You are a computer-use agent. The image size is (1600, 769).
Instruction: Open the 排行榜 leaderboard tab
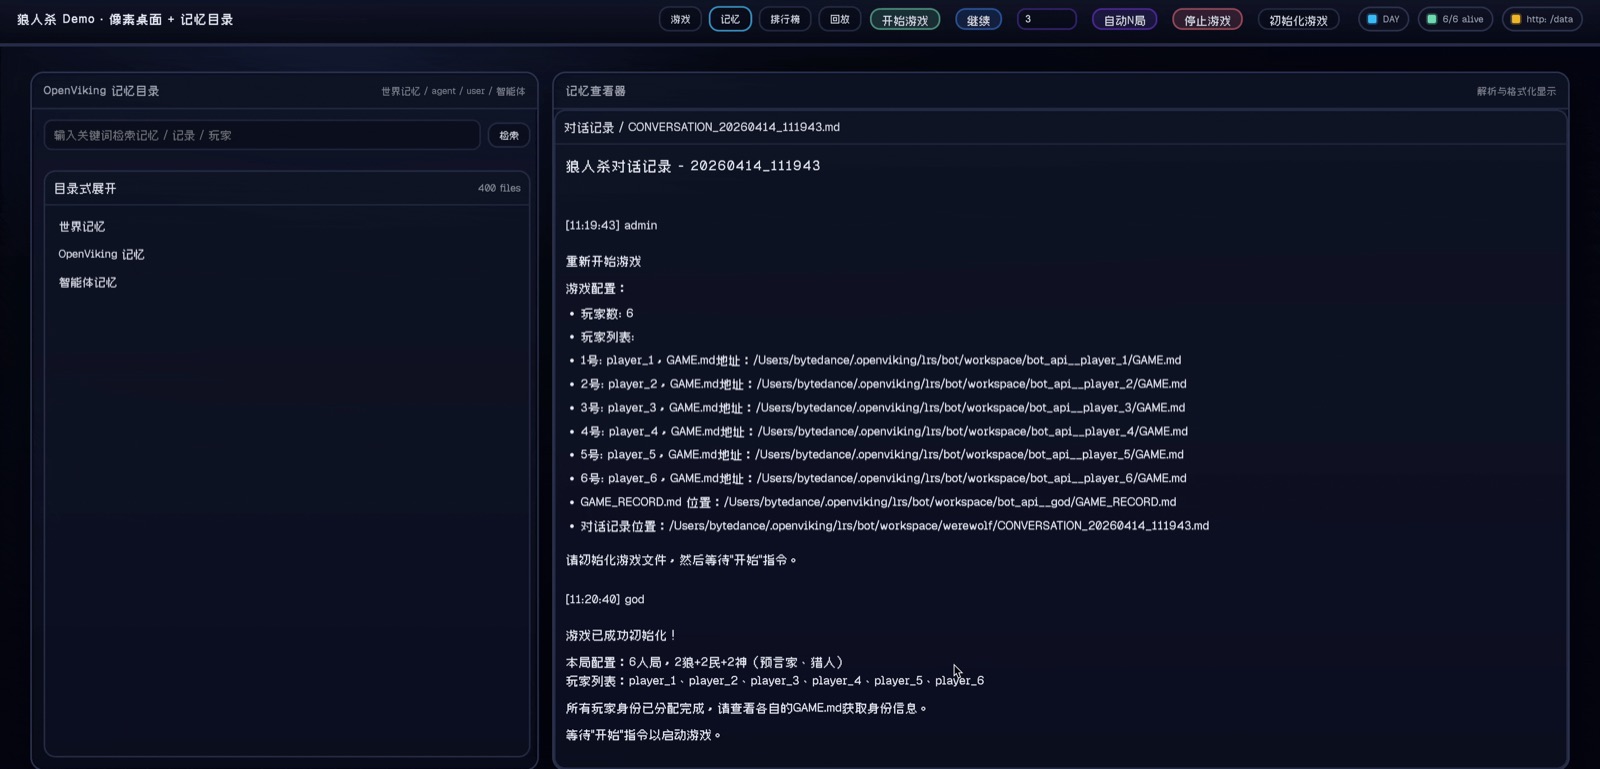click(785, 19)
